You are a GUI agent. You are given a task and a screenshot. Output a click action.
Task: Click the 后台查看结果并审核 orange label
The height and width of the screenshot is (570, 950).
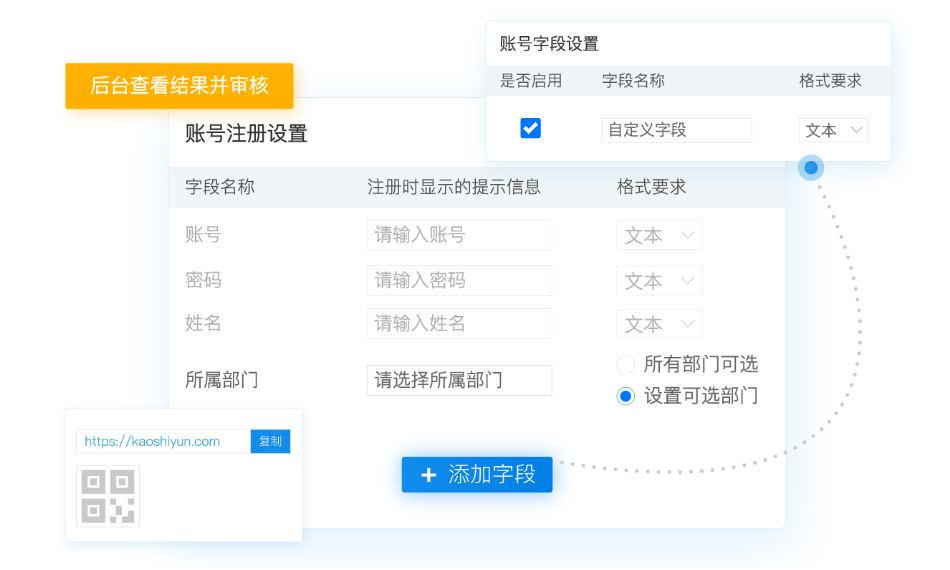[x=179, y=86]
